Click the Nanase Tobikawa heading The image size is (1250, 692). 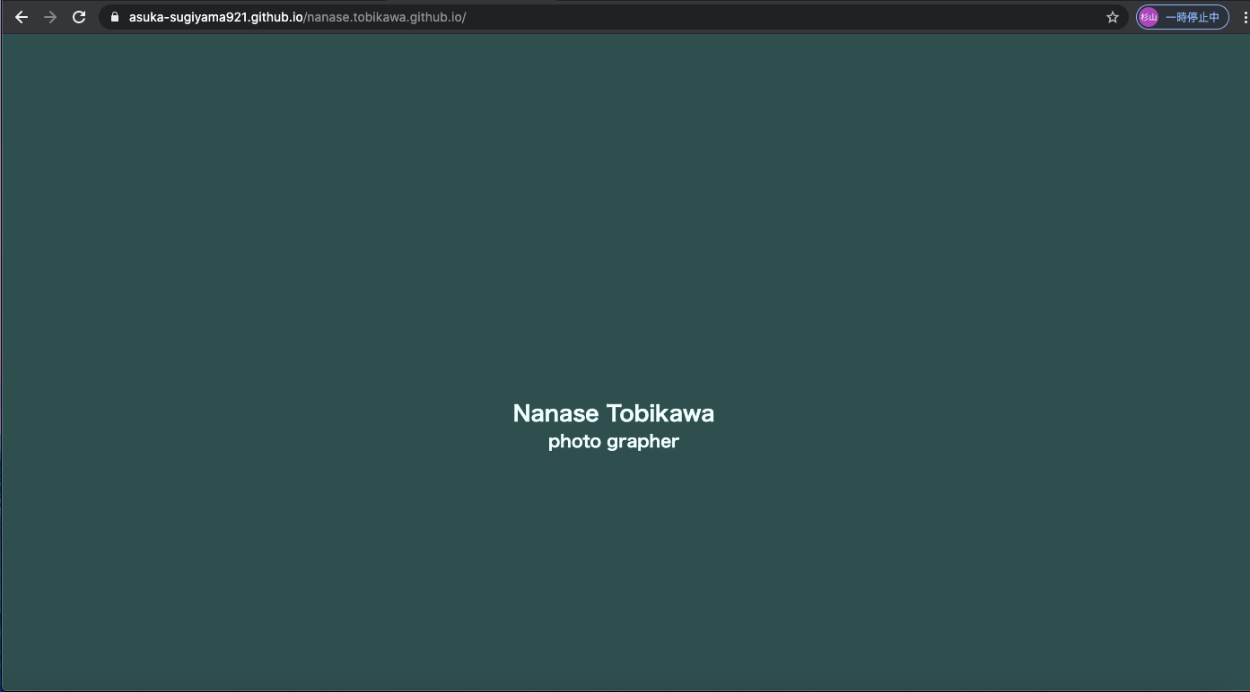click(x=613, y=413)
